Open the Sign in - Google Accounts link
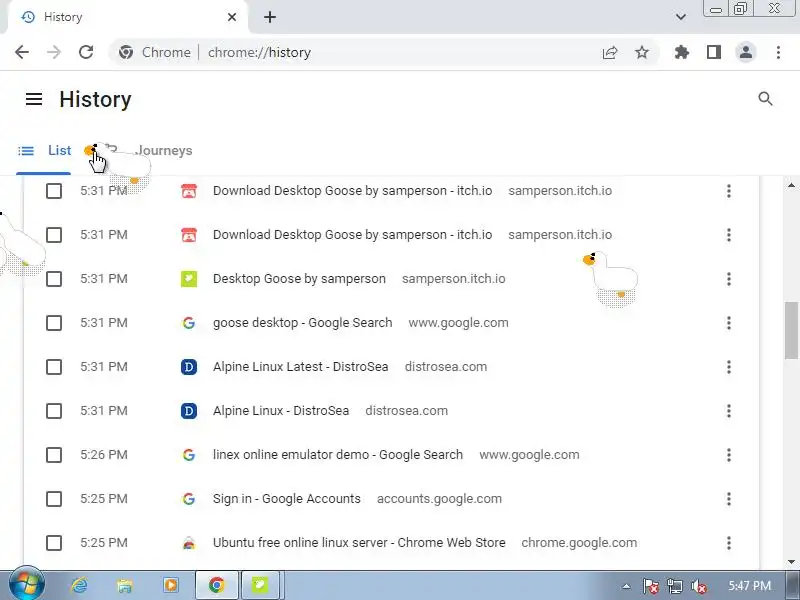Screen dimensions: 800x600 287,499
